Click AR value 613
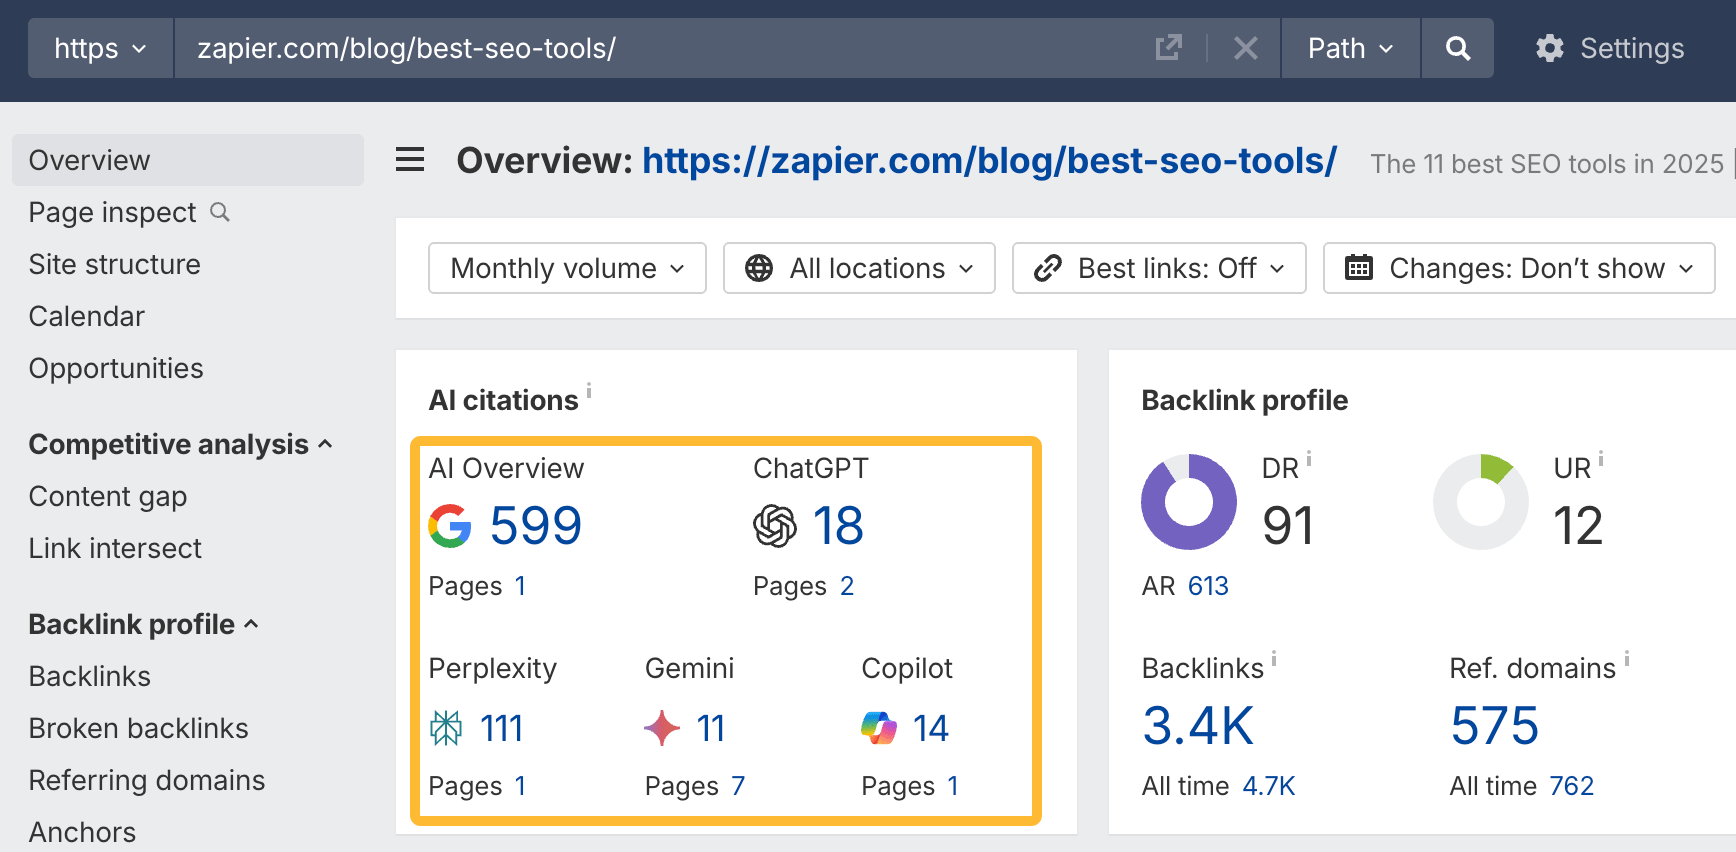 point(1208,586)
